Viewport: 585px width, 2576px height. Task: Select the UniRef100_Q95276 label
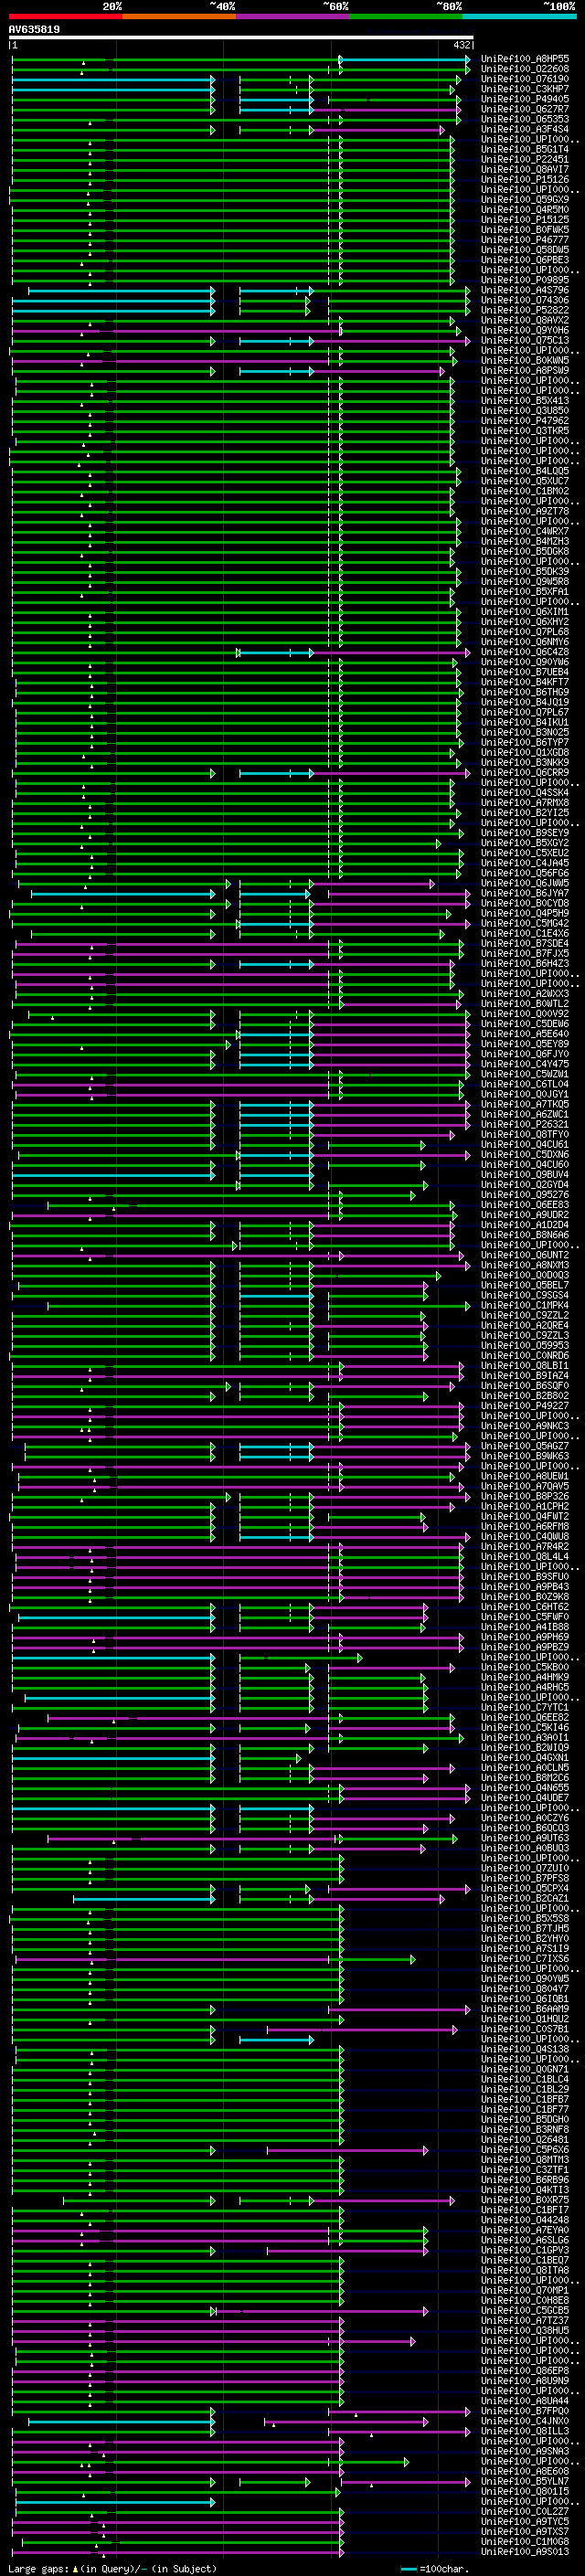[x=525, y=1195]
